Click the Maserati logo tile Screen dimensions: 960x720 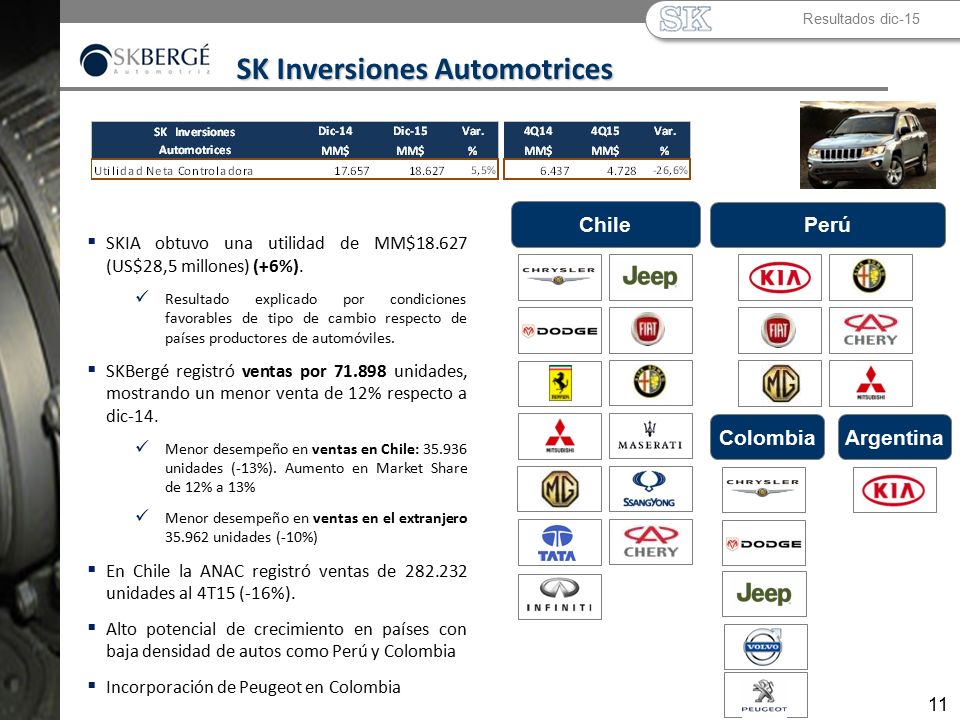coord(651,437)
